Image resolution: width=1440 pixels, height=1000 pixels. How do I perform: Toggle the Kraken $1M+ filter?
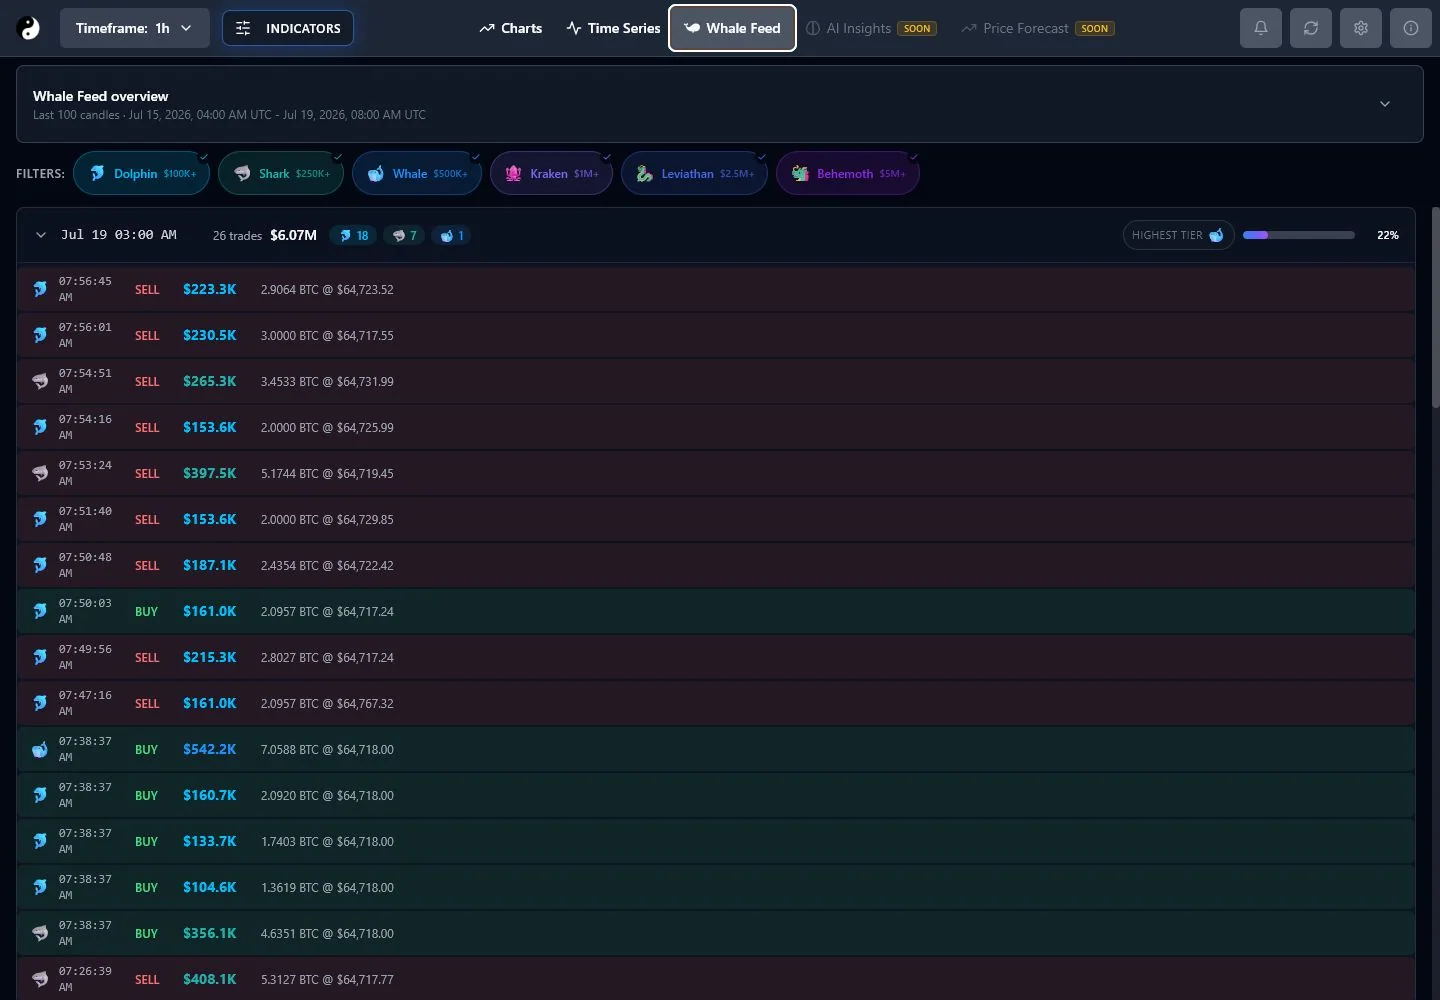[551, 173]
